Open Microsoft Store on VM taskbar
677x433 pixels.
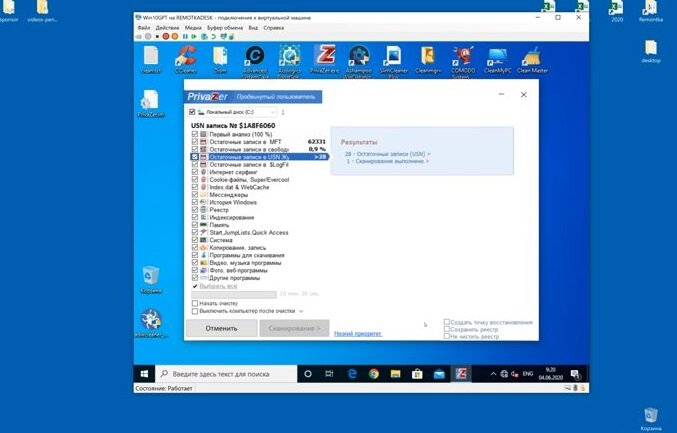[418, 374]
